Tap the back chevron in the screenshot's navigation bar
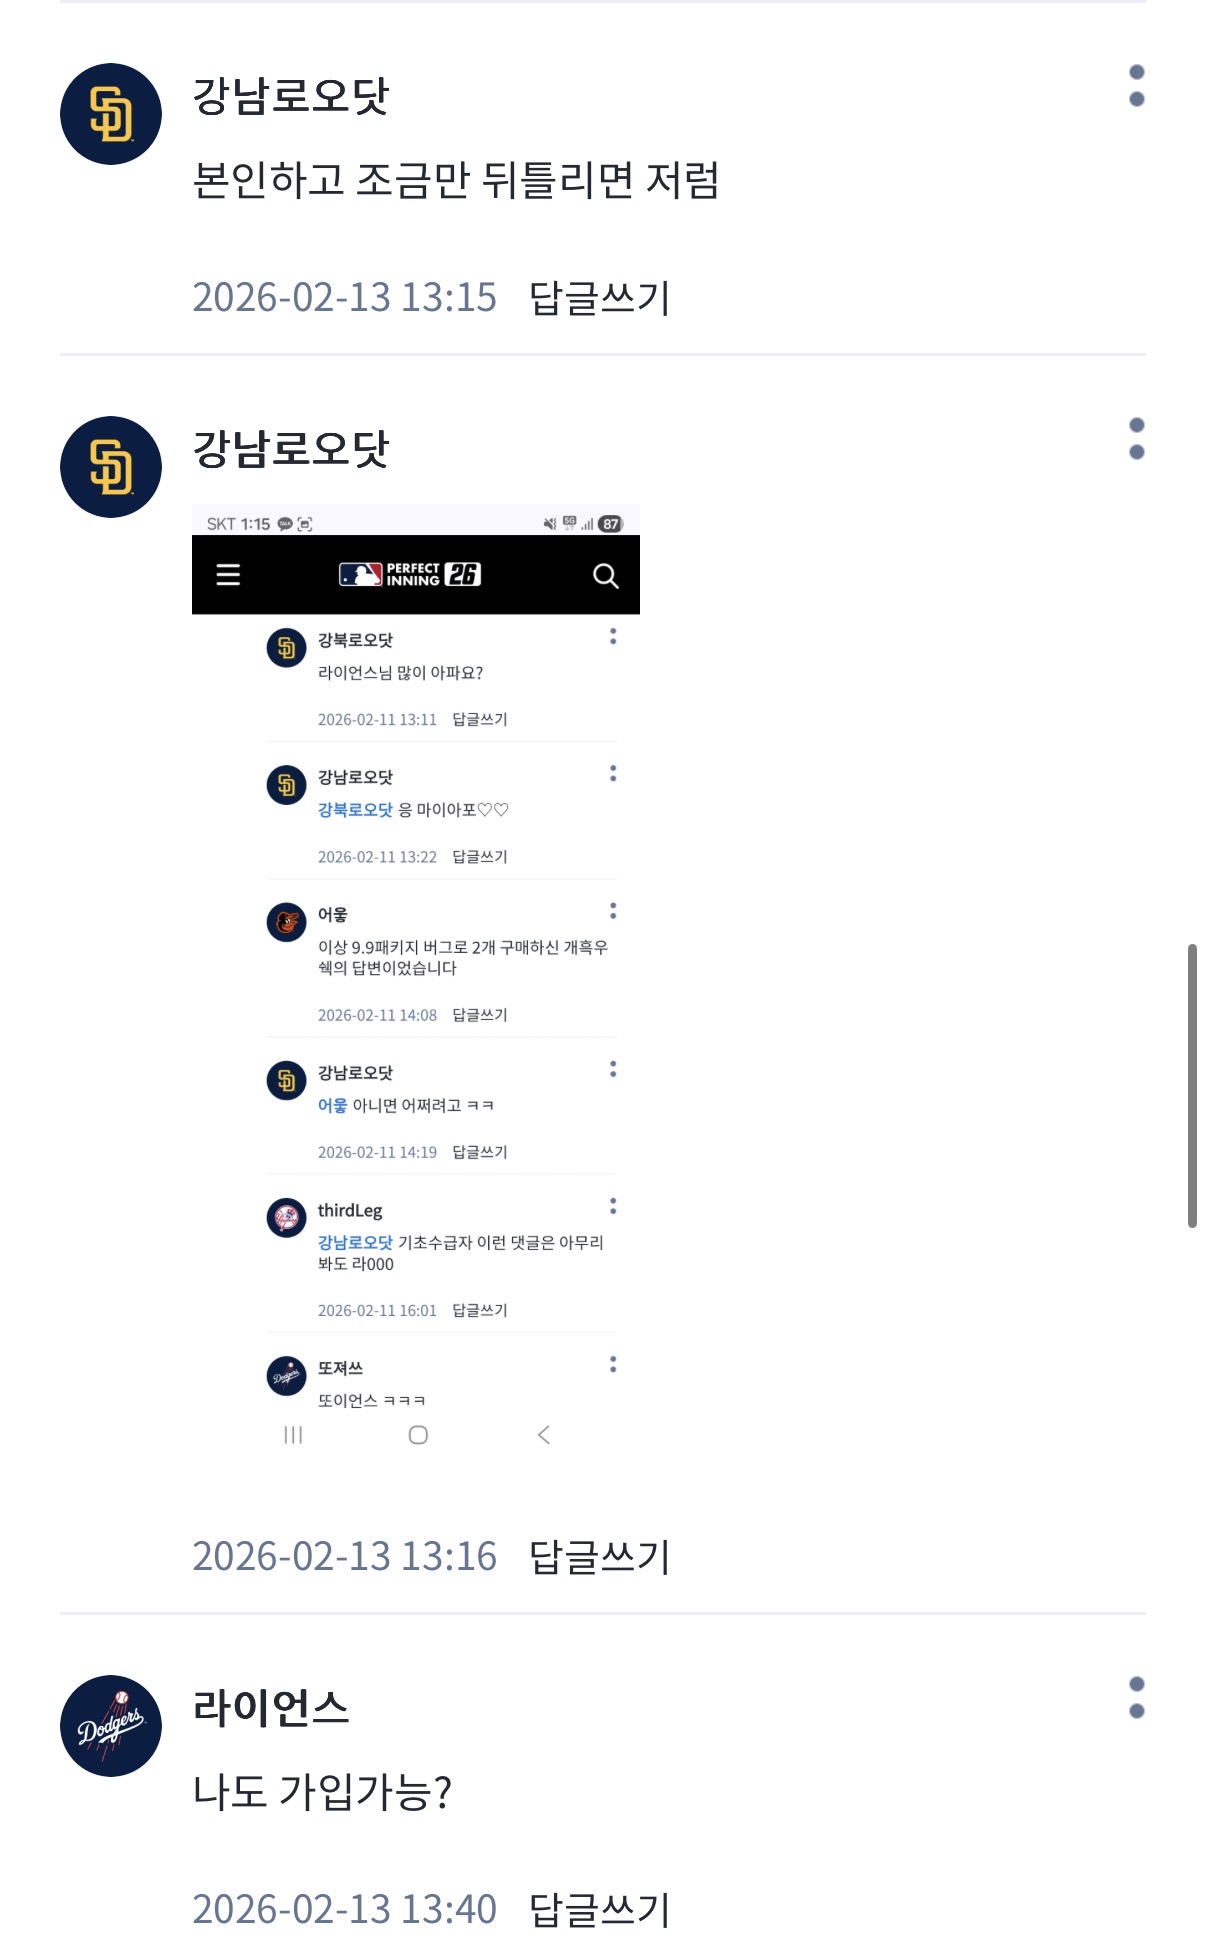This screenshot has height=1937, width=1206. (543, 1435)
